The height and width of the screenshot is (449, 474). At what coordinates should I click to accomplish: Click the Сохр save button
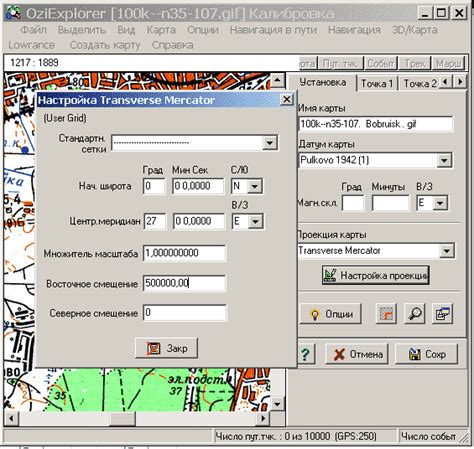pyautogui.click(x=427, y=354)
